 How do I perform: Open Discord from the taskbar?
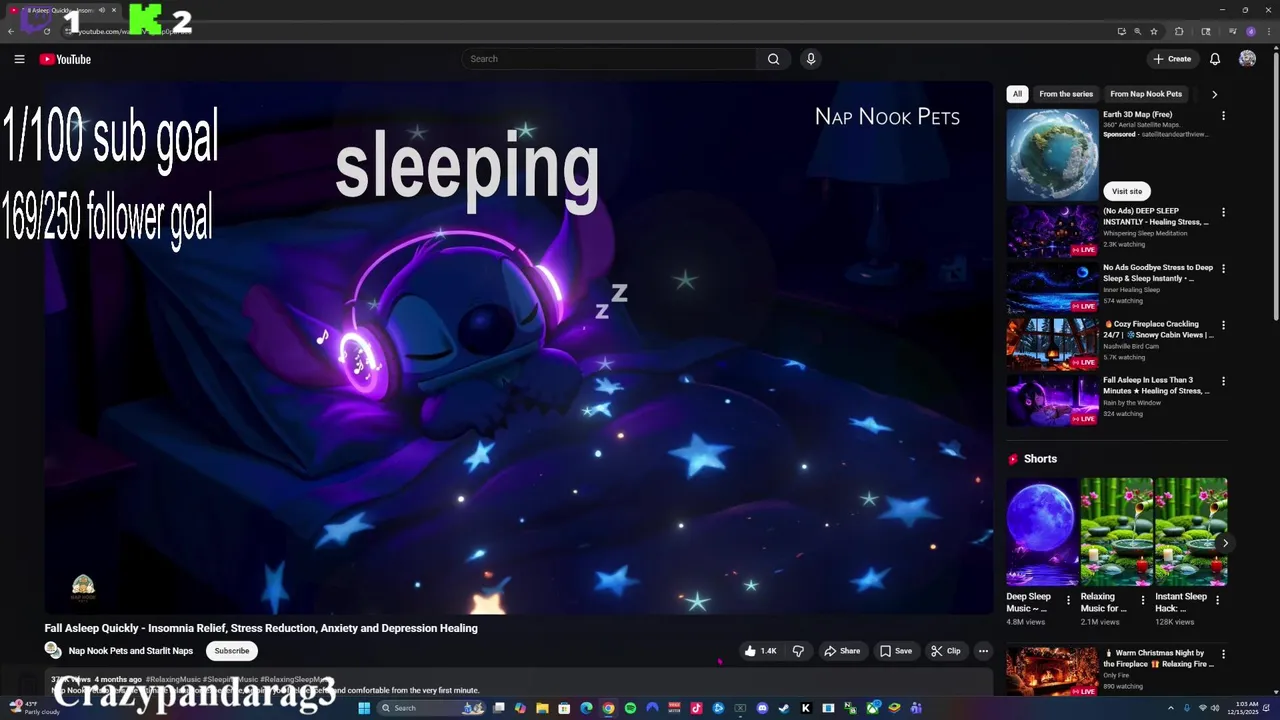tap(762, 708)
